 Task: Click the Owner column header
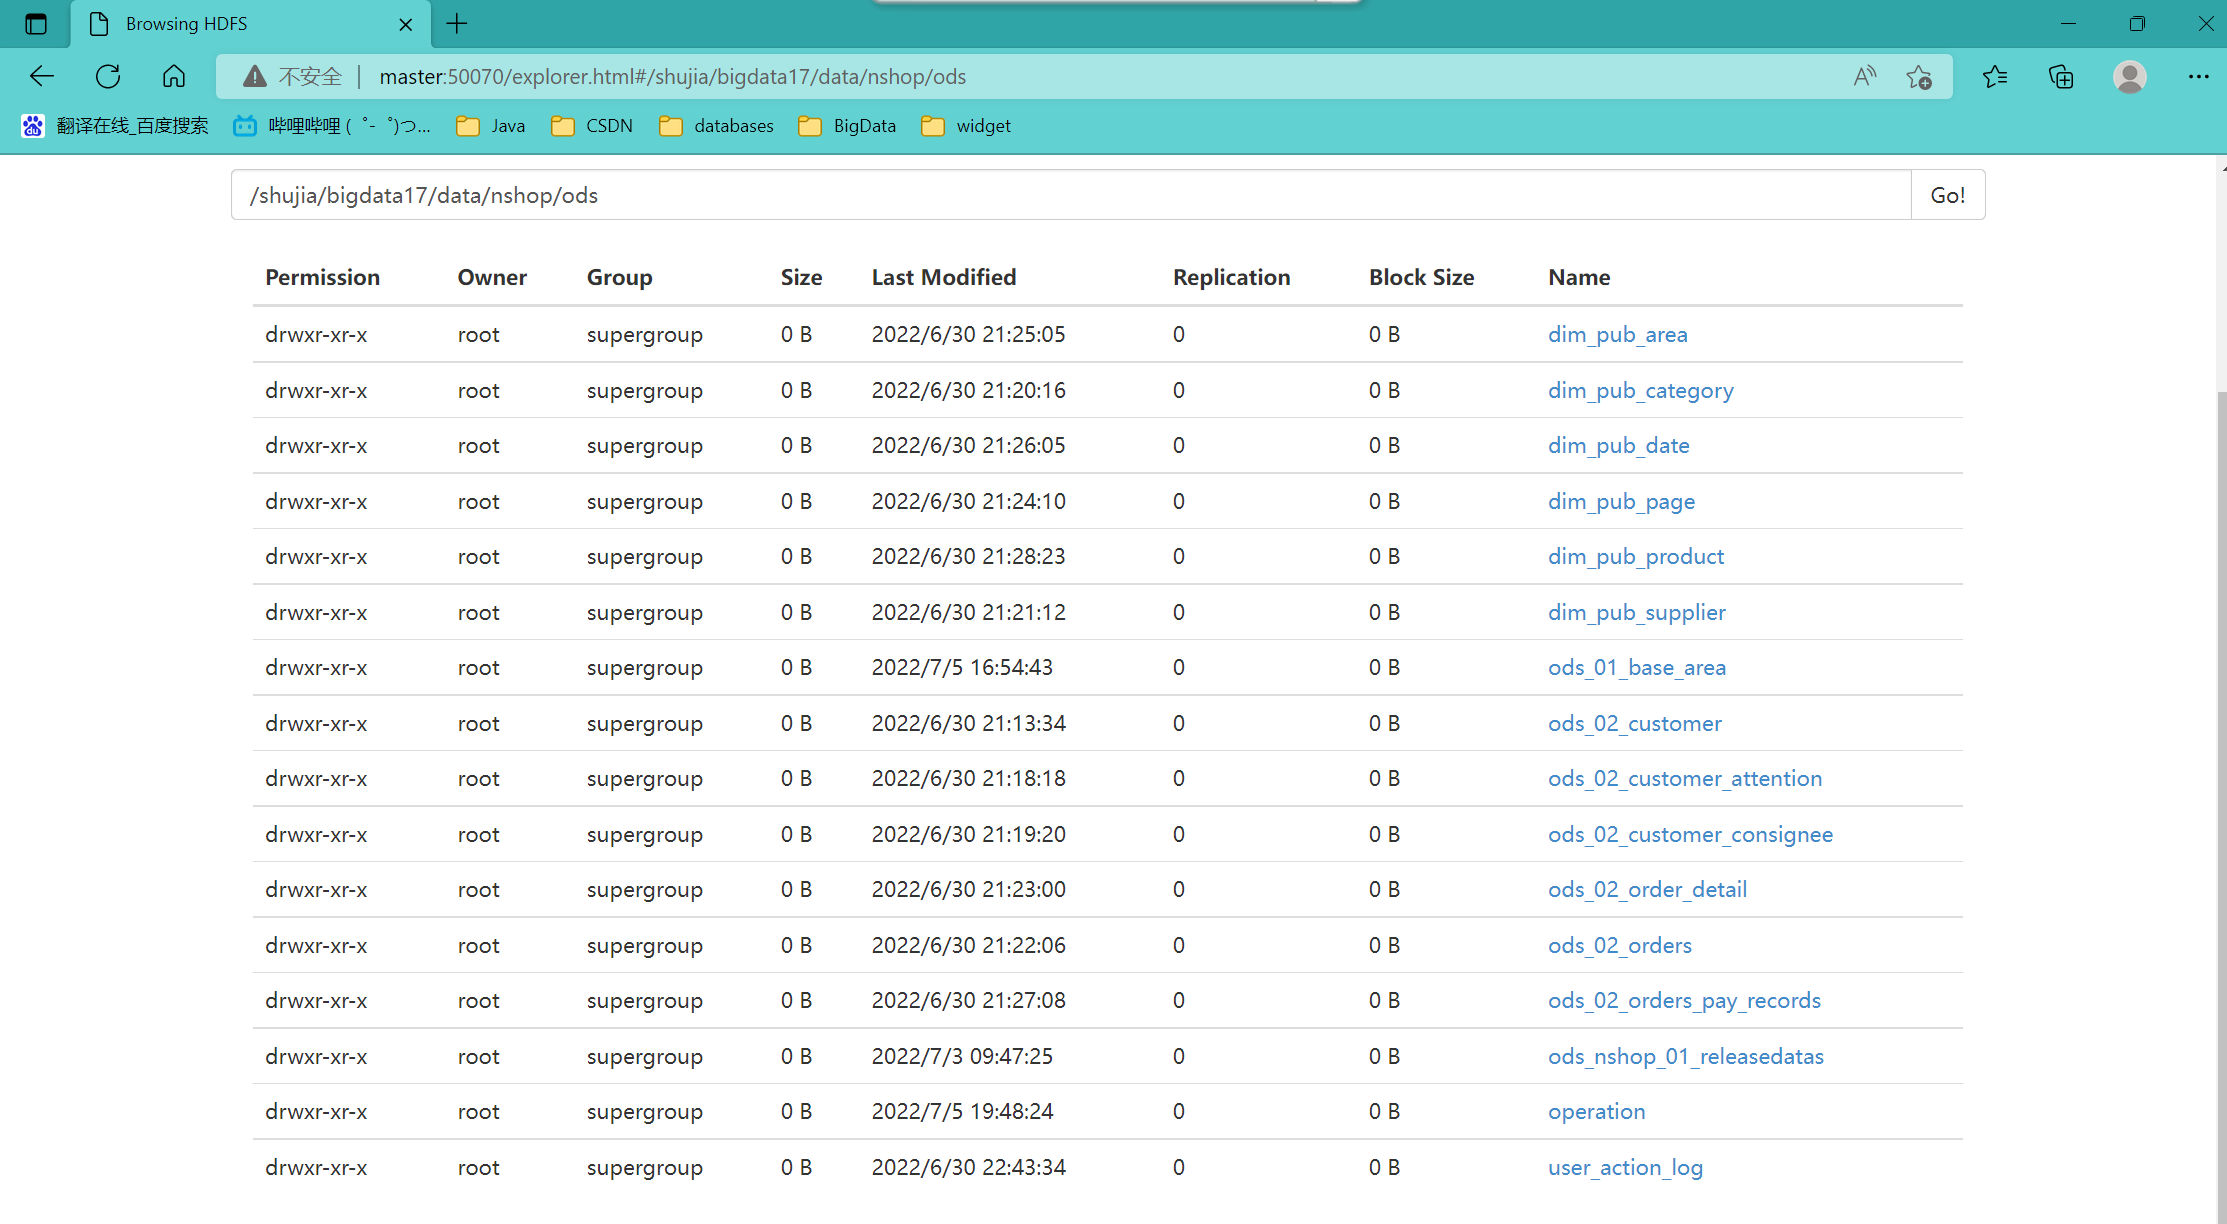[x=492, y=278]
